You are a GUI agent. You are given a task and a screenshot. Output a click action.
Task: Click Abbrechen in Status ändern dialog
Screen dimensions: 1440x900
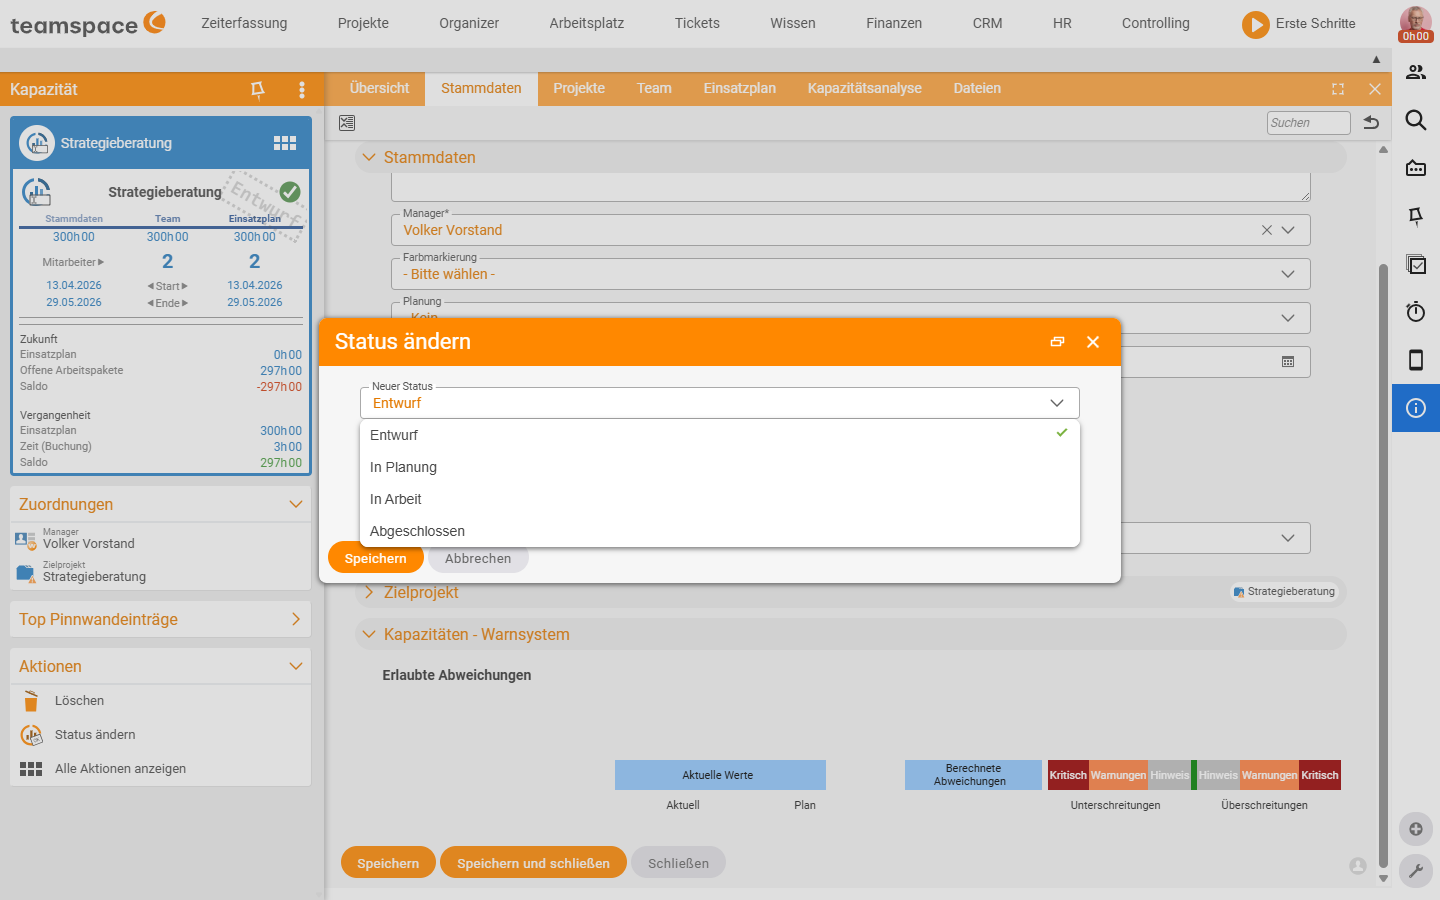click(x=478, y=559)
